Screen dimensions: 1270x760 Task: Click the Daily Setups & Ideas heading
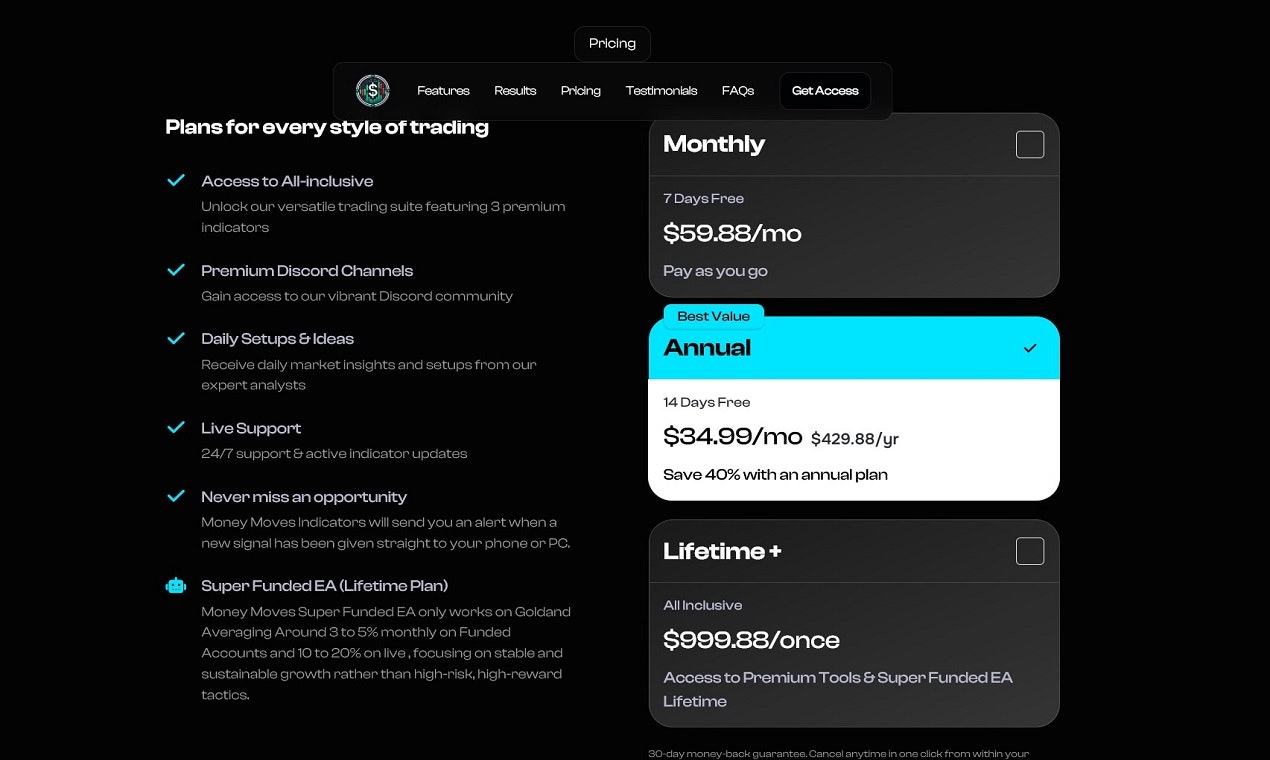[278, 338]
